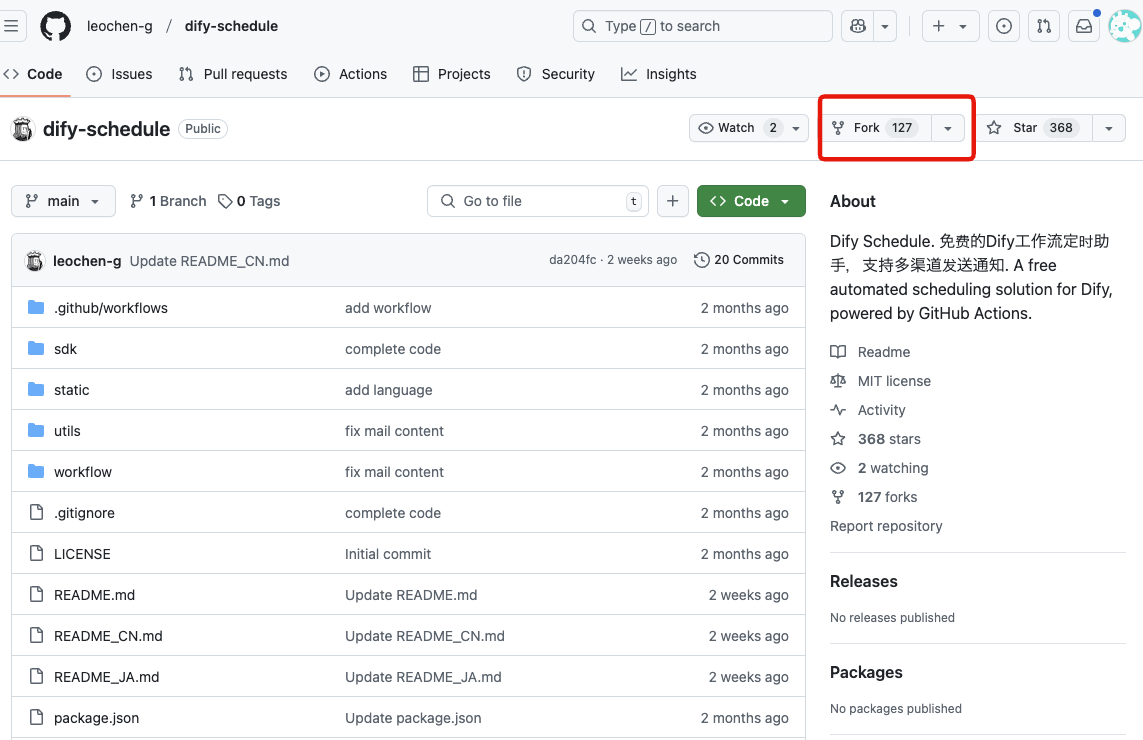The height and width of the screenshot is (740, 1143).
Task: Open the green Code clone dropdown
Action: tap(751, 201)
